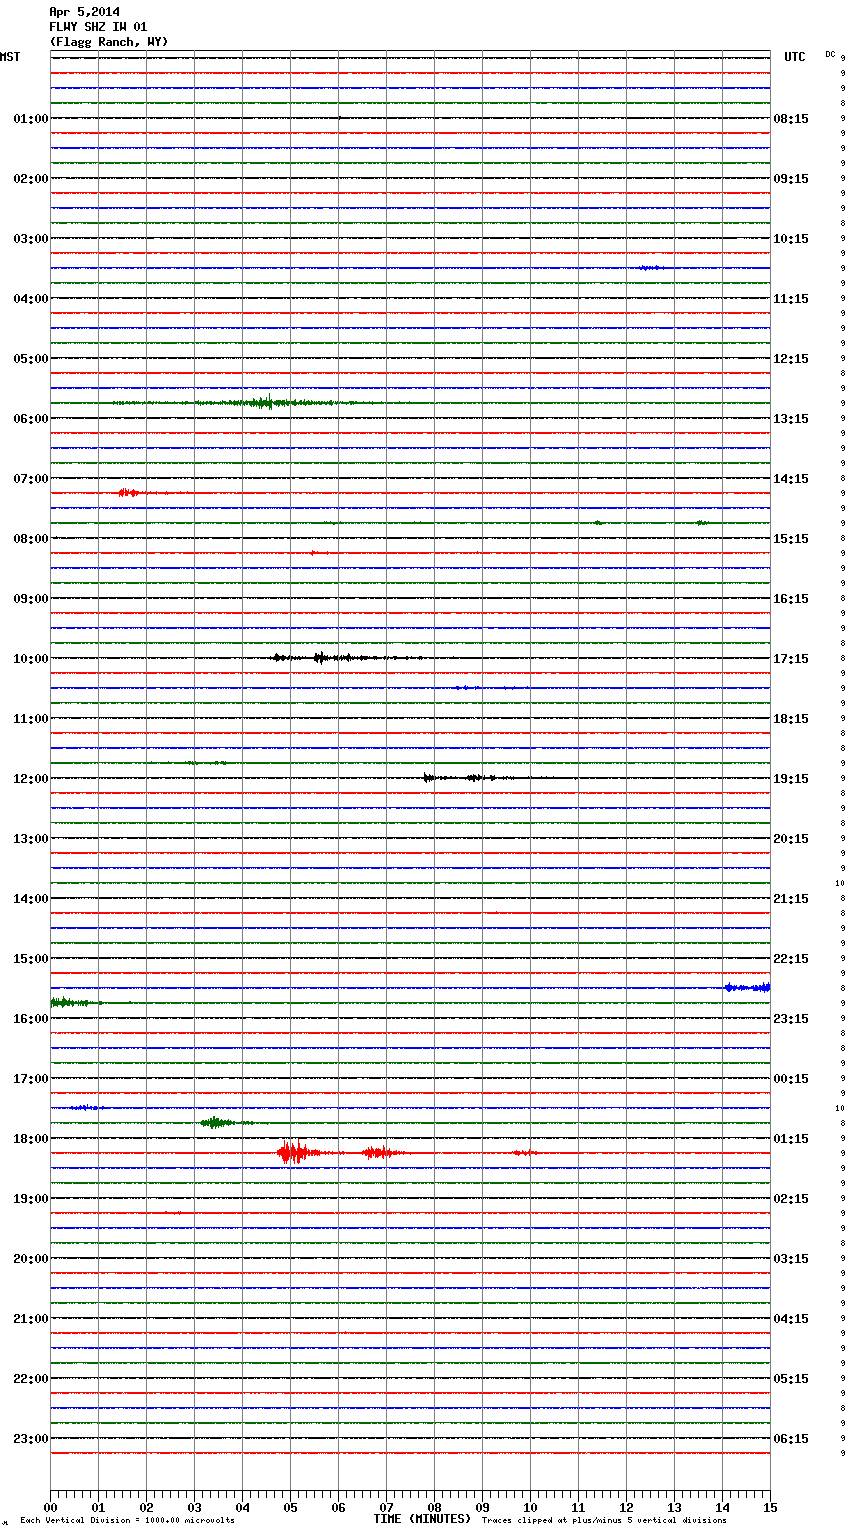
Task: Select minute-axis tick label 15
Action: (x=770, y=1508)
